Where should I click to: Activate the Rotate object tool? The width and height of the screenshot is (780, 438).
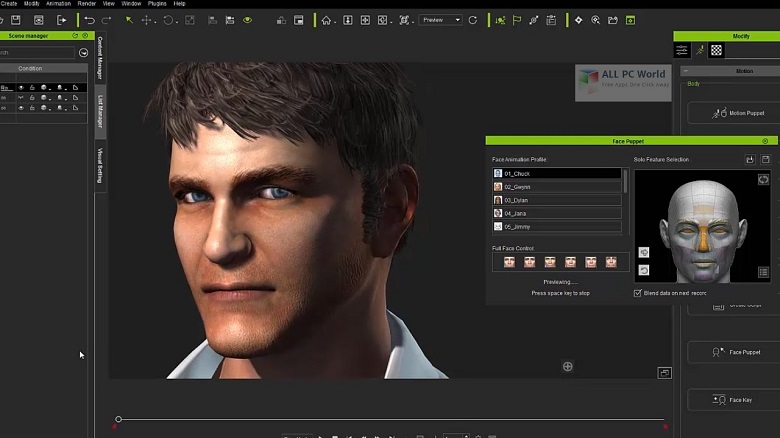pos(169,20)
